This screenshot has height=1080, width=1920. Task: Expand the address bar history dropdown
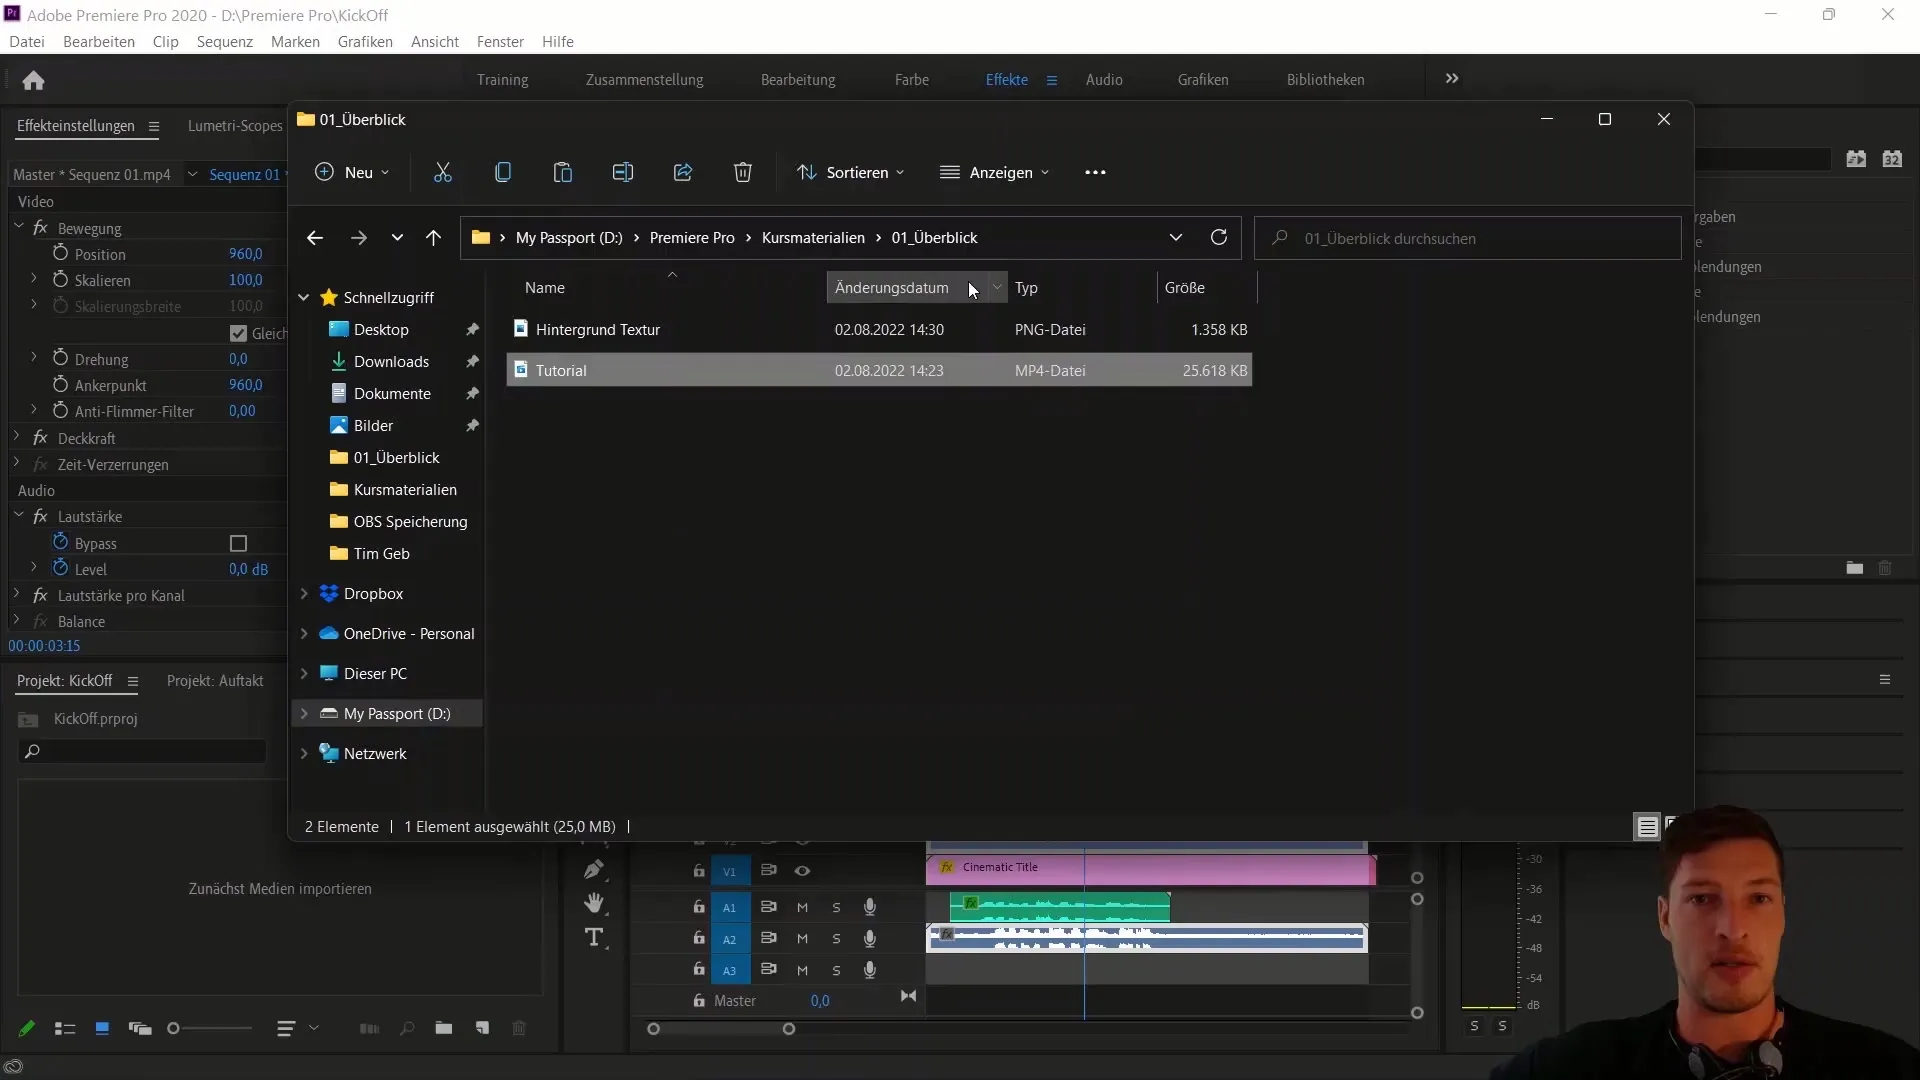(x=1176, y=237)
